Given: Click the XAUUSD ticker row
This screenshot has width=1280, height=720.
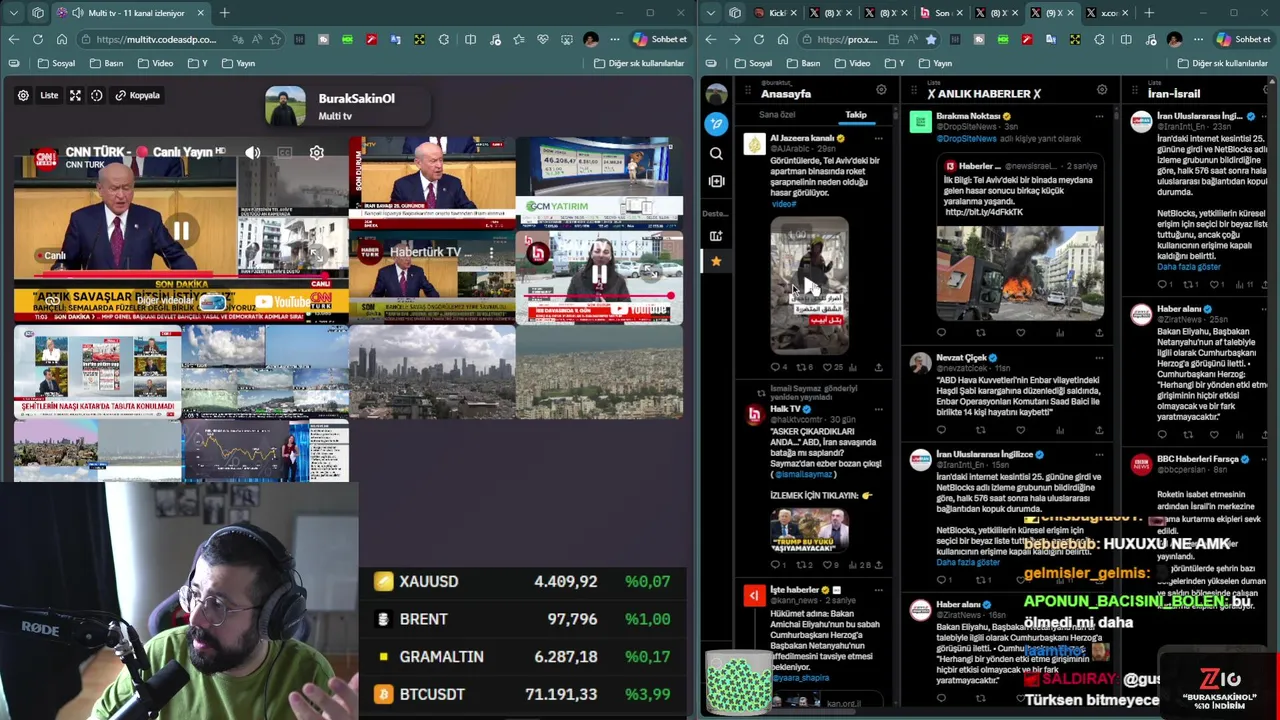Looking at the screenshot, I should coord(522,581).
